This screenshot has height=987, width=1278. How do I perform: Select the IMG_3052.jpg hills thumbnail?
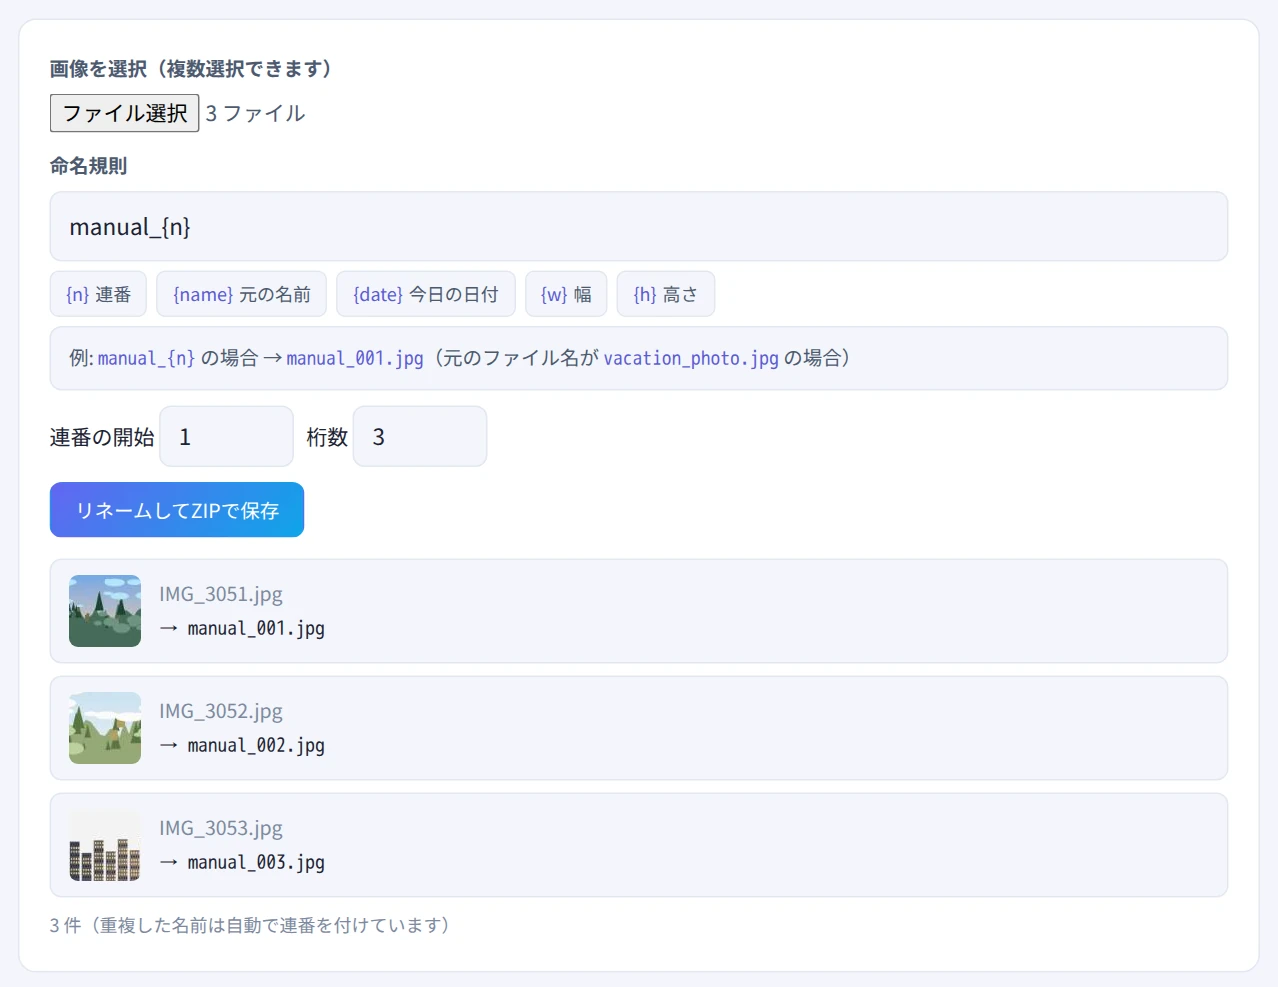coord(105,728)
